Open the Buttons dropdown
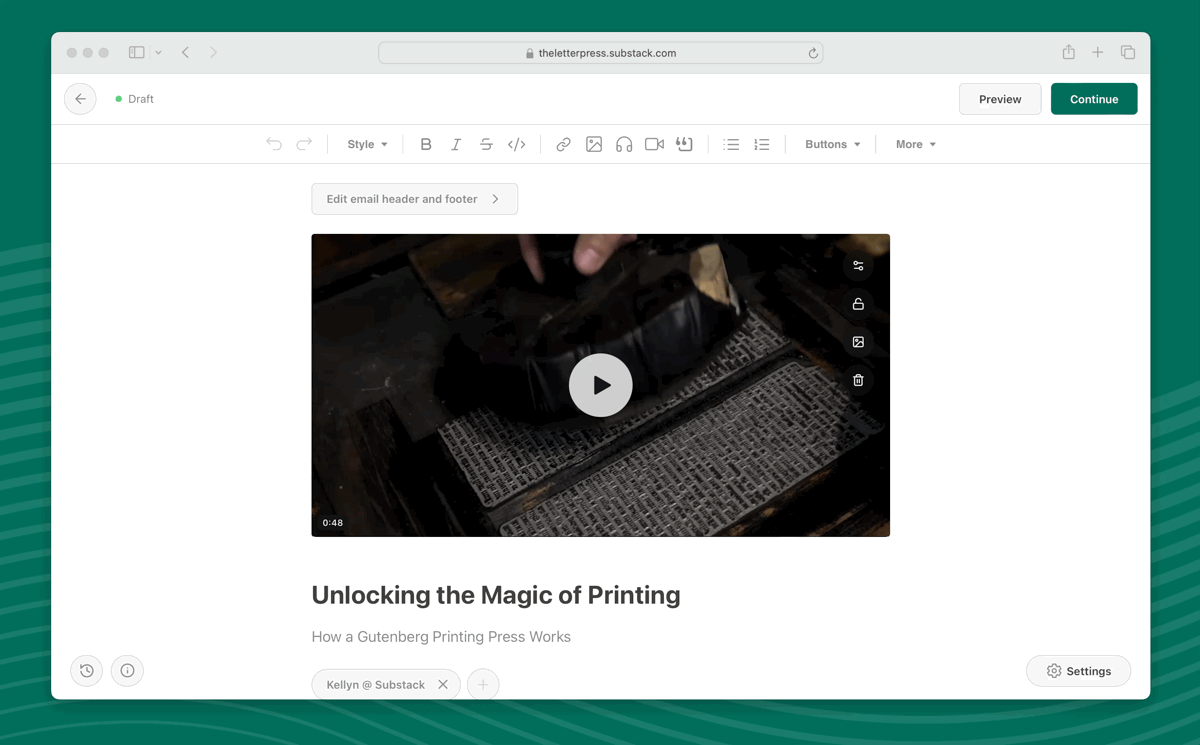Screen dimensions: 1200x745 pyautogui.click(x=833, y=144)
